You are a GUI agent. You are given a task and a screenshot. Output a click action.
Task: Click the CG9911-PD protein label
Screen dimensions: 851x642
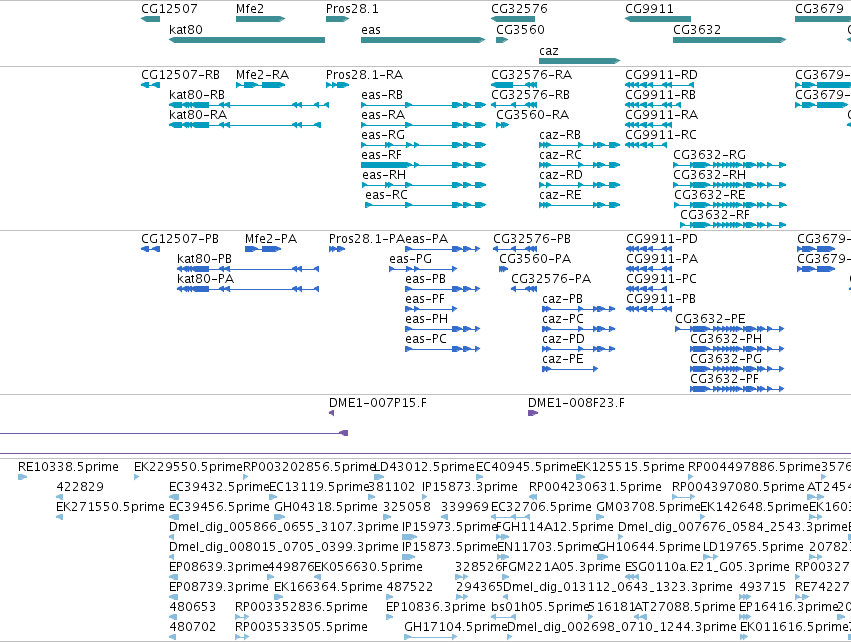coord(662,239)
